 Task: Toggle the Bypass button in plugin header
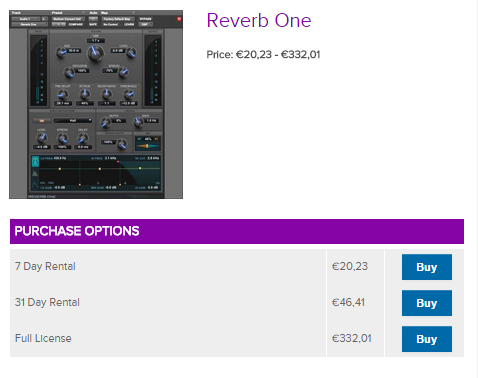click(x=146, y=19)
